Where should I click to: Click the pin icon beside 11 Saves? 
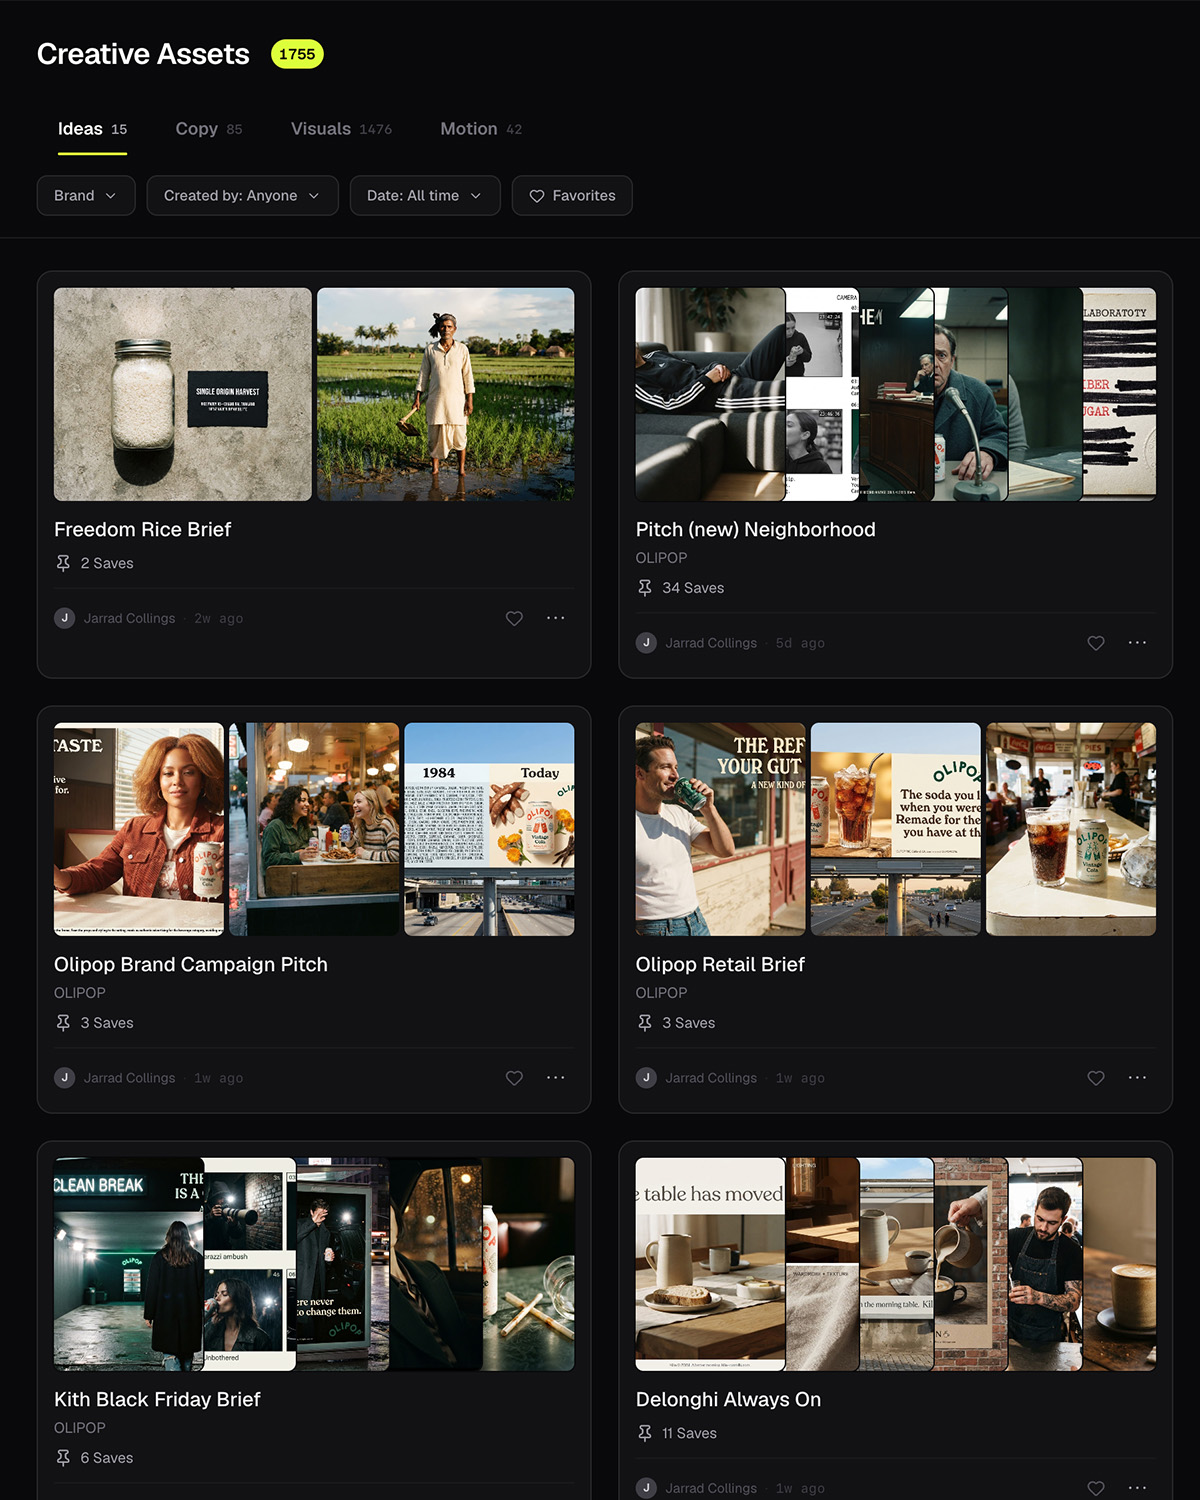(645, 1433)
